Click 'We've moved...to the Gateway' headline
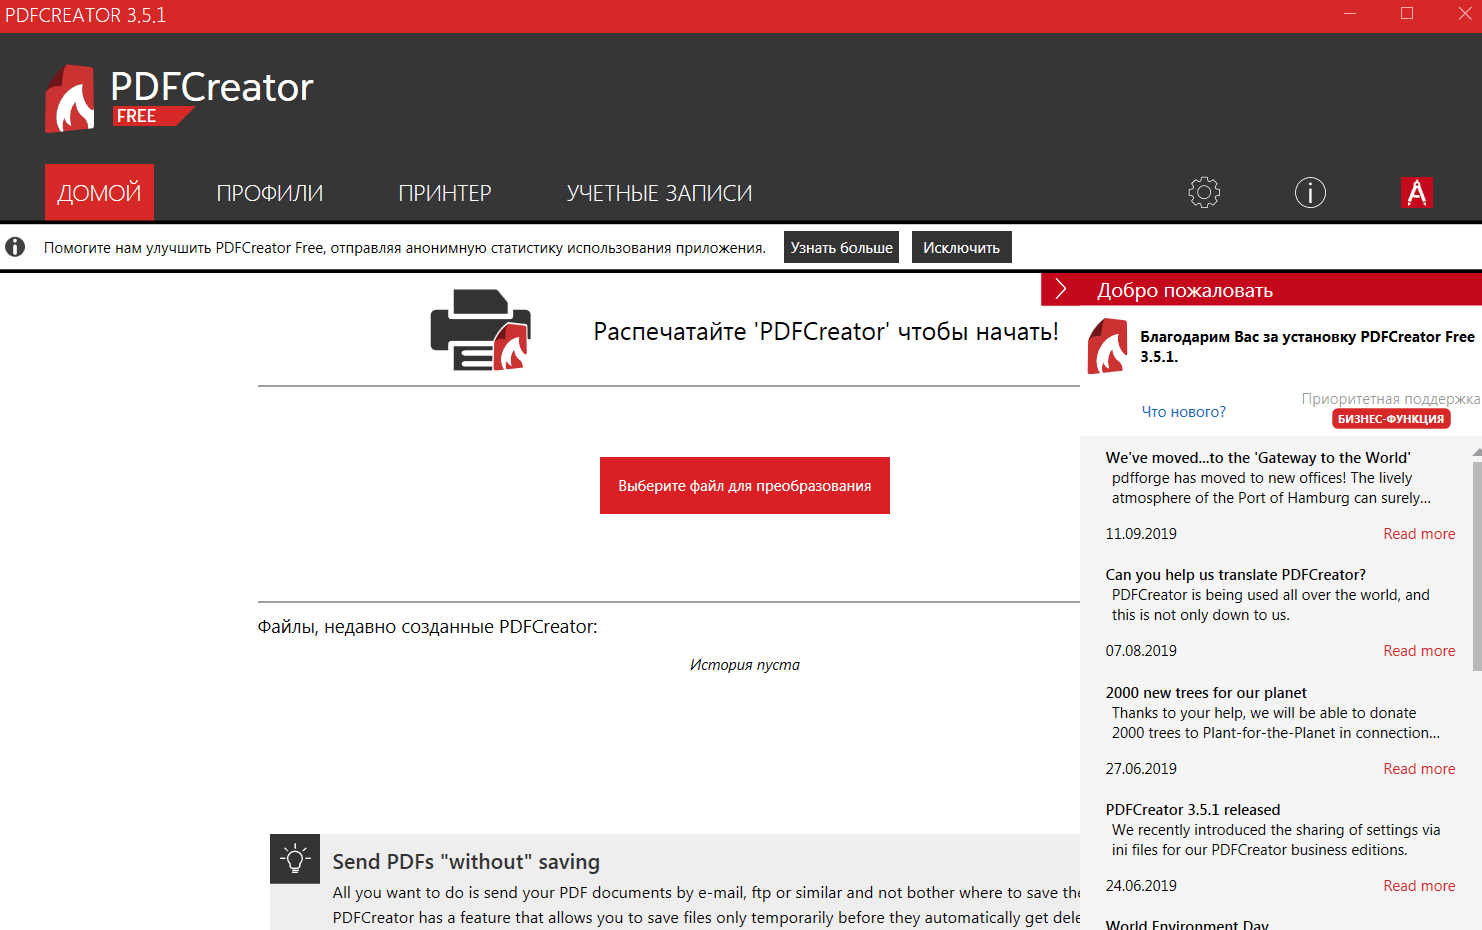1482x930 pixels. click(1258, 458)
